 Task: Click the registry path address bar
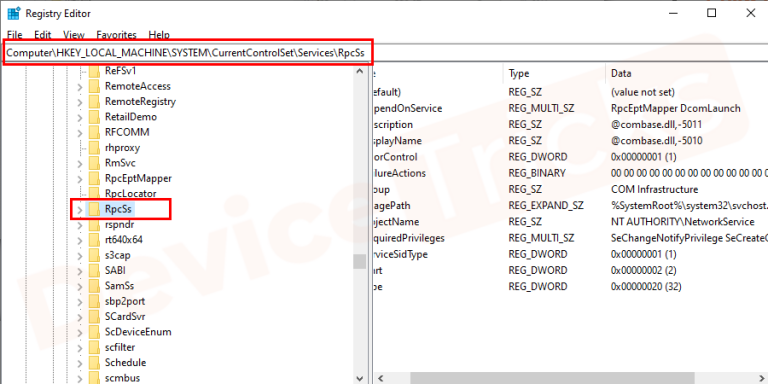[189, 52]
